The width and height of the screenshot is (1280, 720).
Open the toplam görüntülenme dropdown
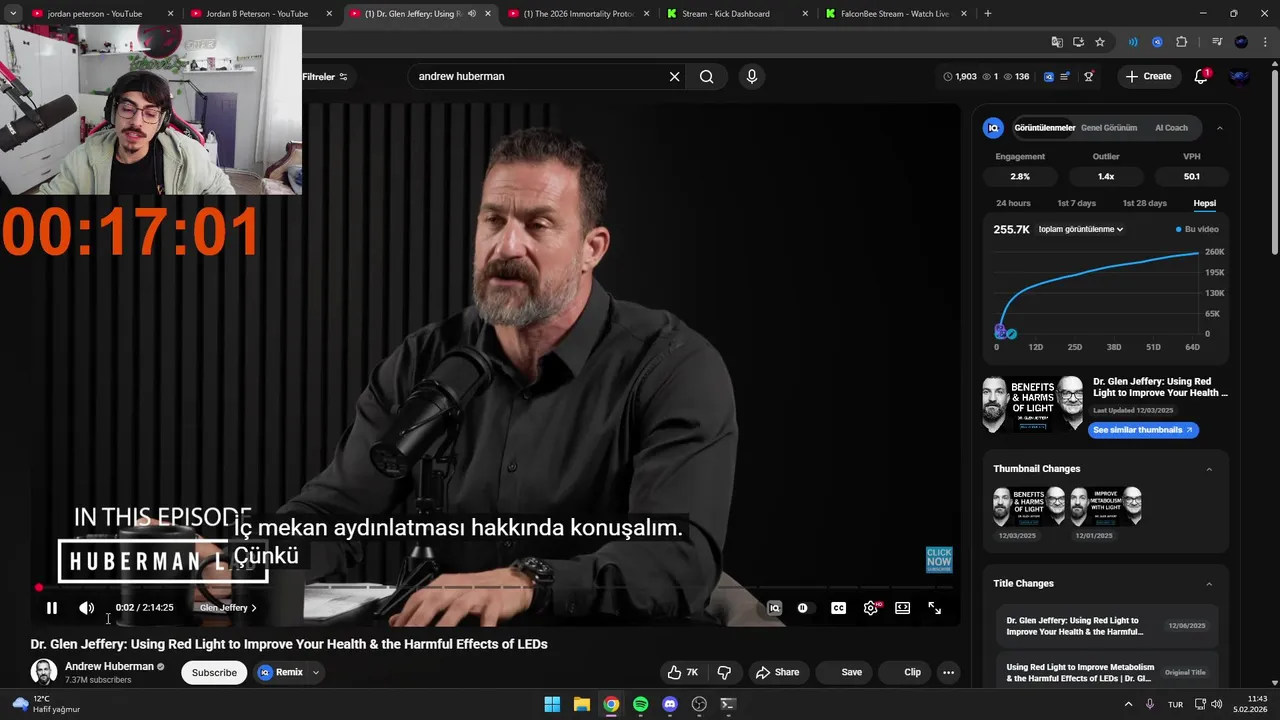tap(1081, 229)
